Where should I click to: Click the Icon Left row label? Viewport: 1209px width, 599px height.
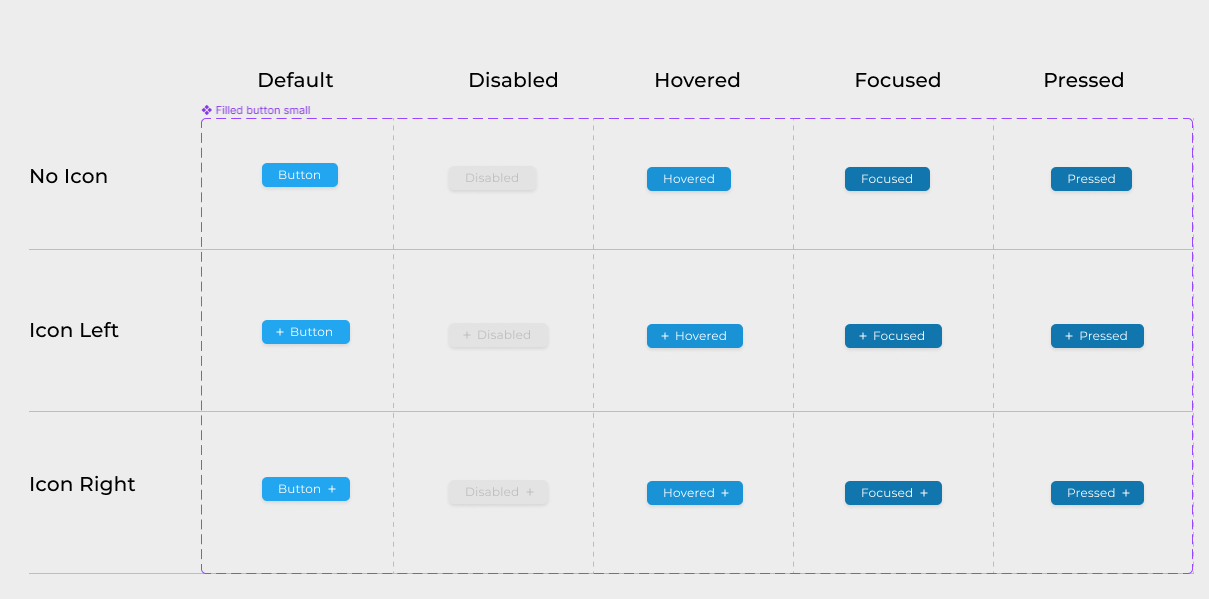[x=74, y=330]
